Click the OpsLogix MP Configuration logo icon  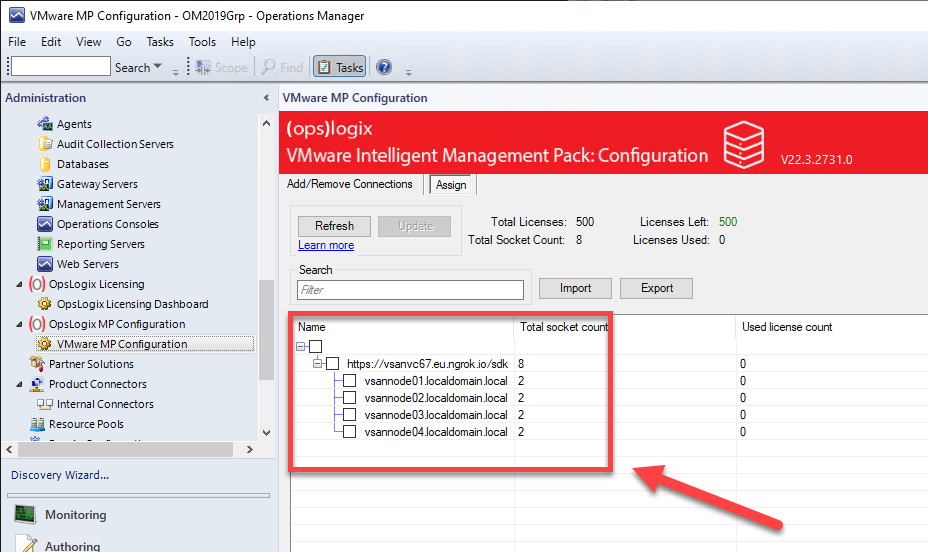pyautogui.click(x=37, y=324)
